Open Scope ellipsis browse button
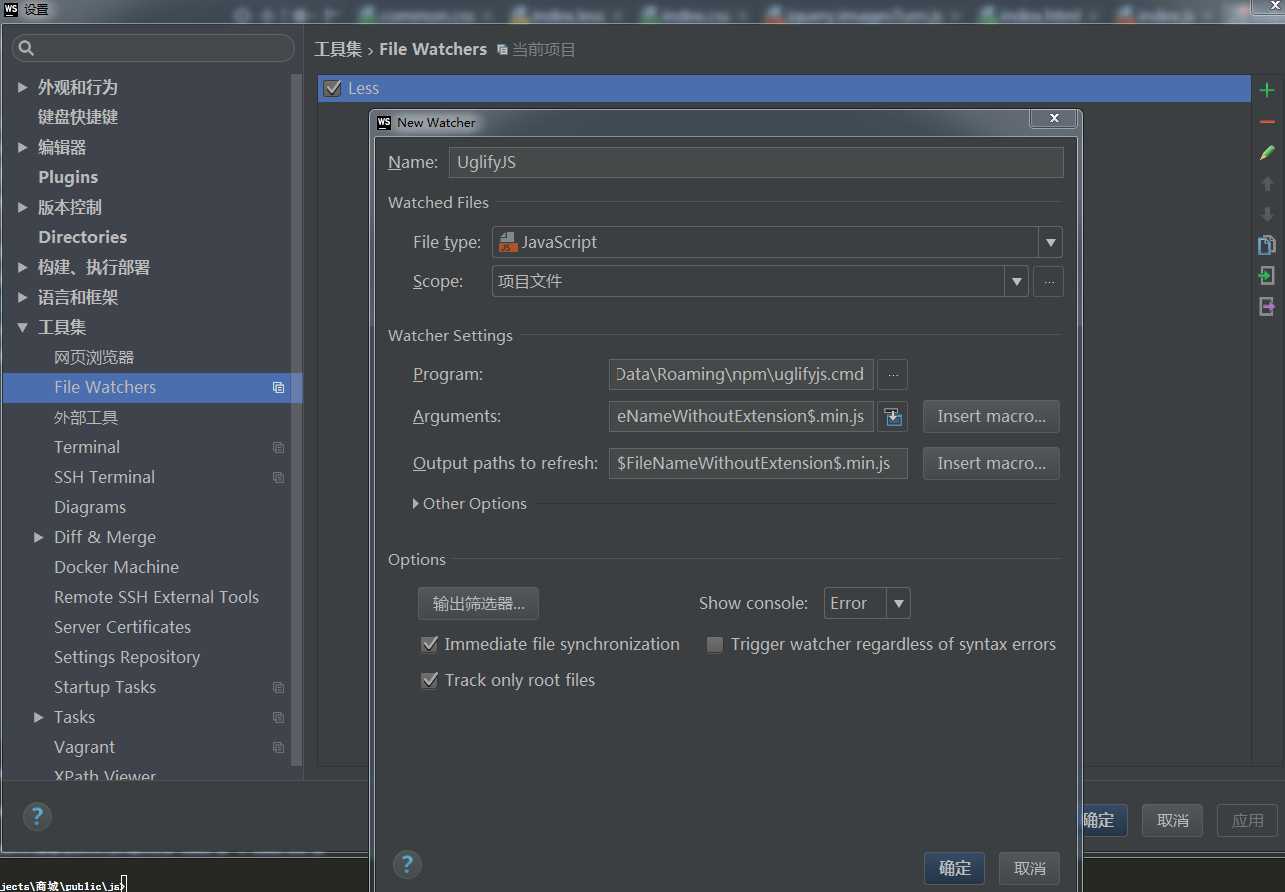 1048,282
